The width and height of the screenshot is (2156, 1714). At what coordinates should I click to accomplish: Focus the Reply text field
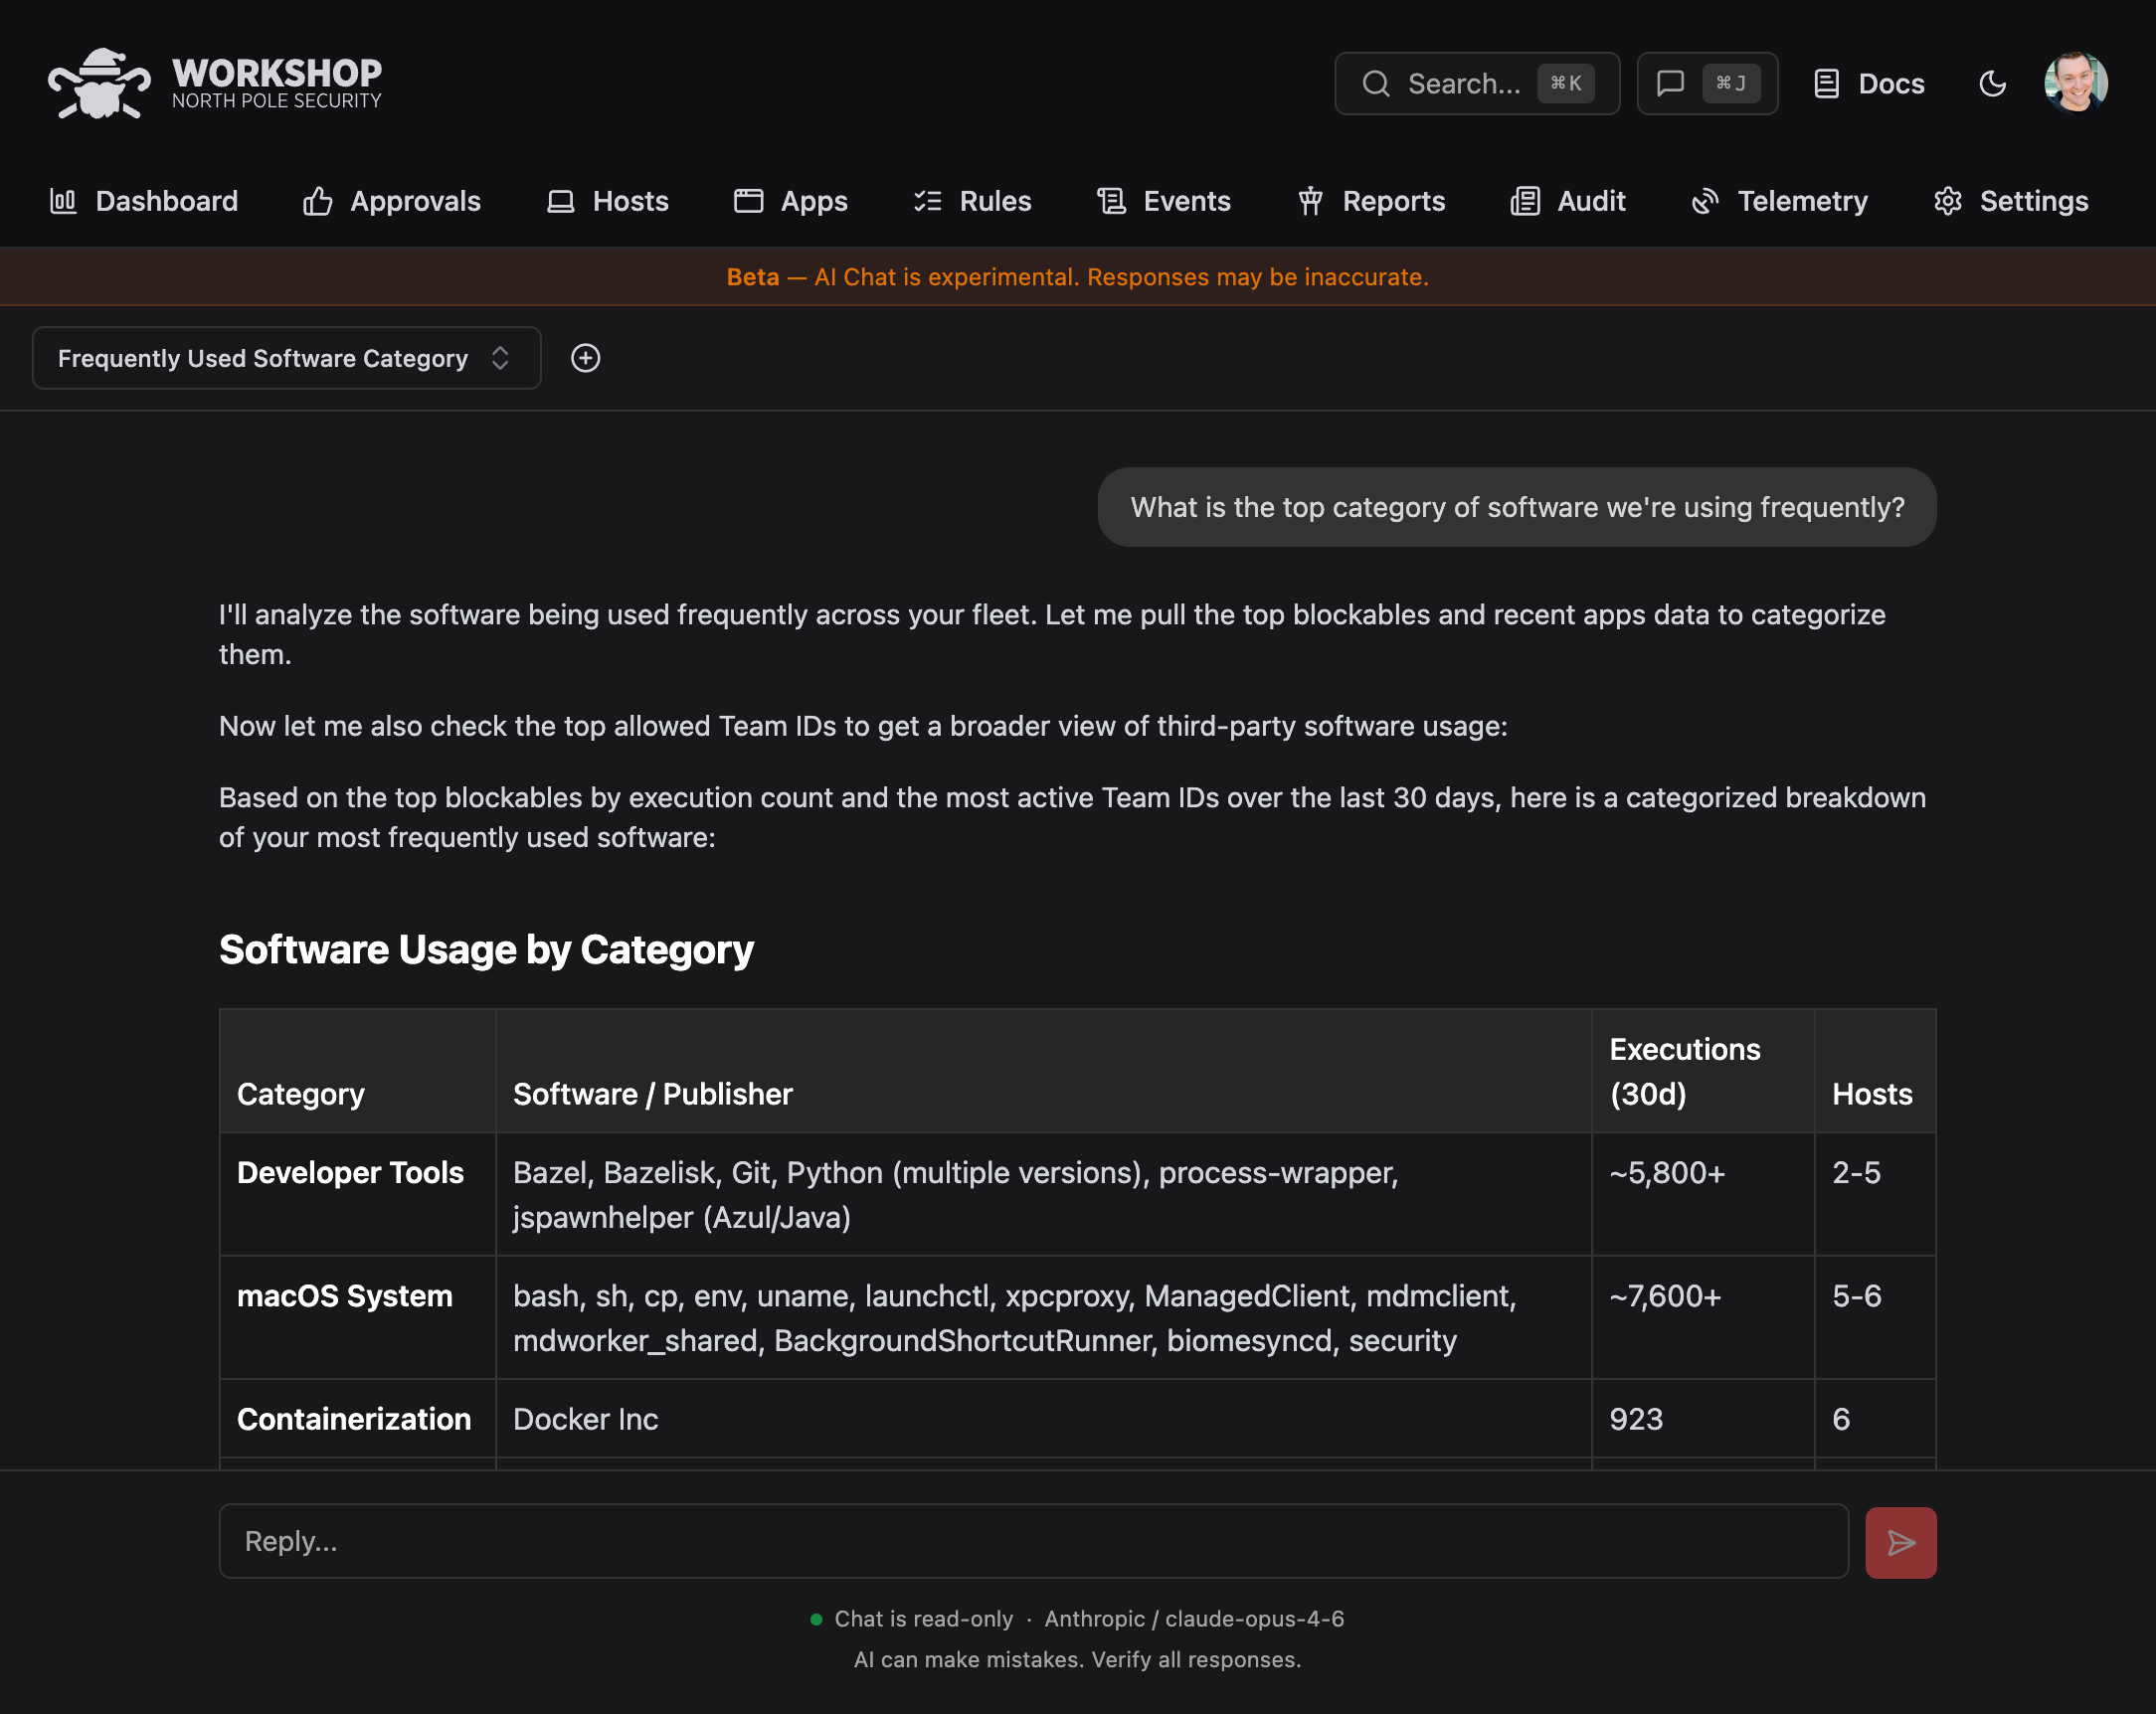point(1033,1541)
